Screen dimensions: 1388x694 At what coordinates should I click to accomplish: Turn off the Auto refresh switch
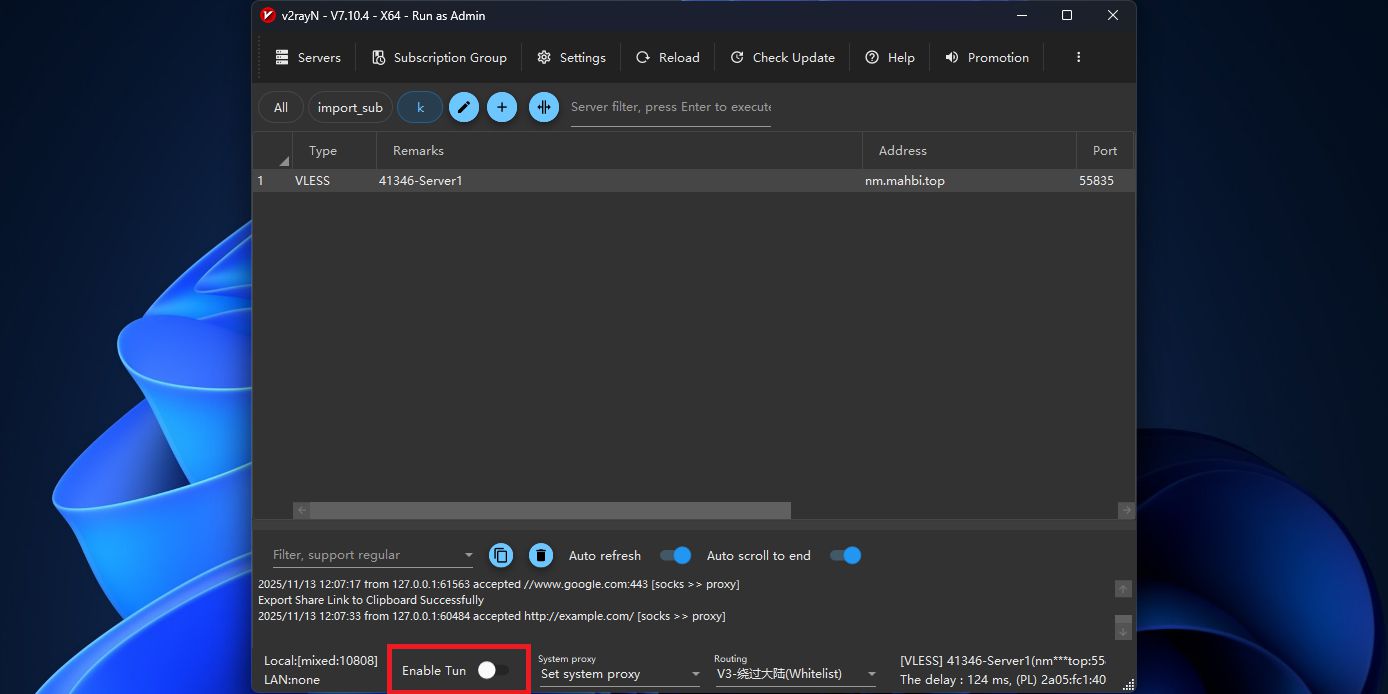(x=676, y=556)
